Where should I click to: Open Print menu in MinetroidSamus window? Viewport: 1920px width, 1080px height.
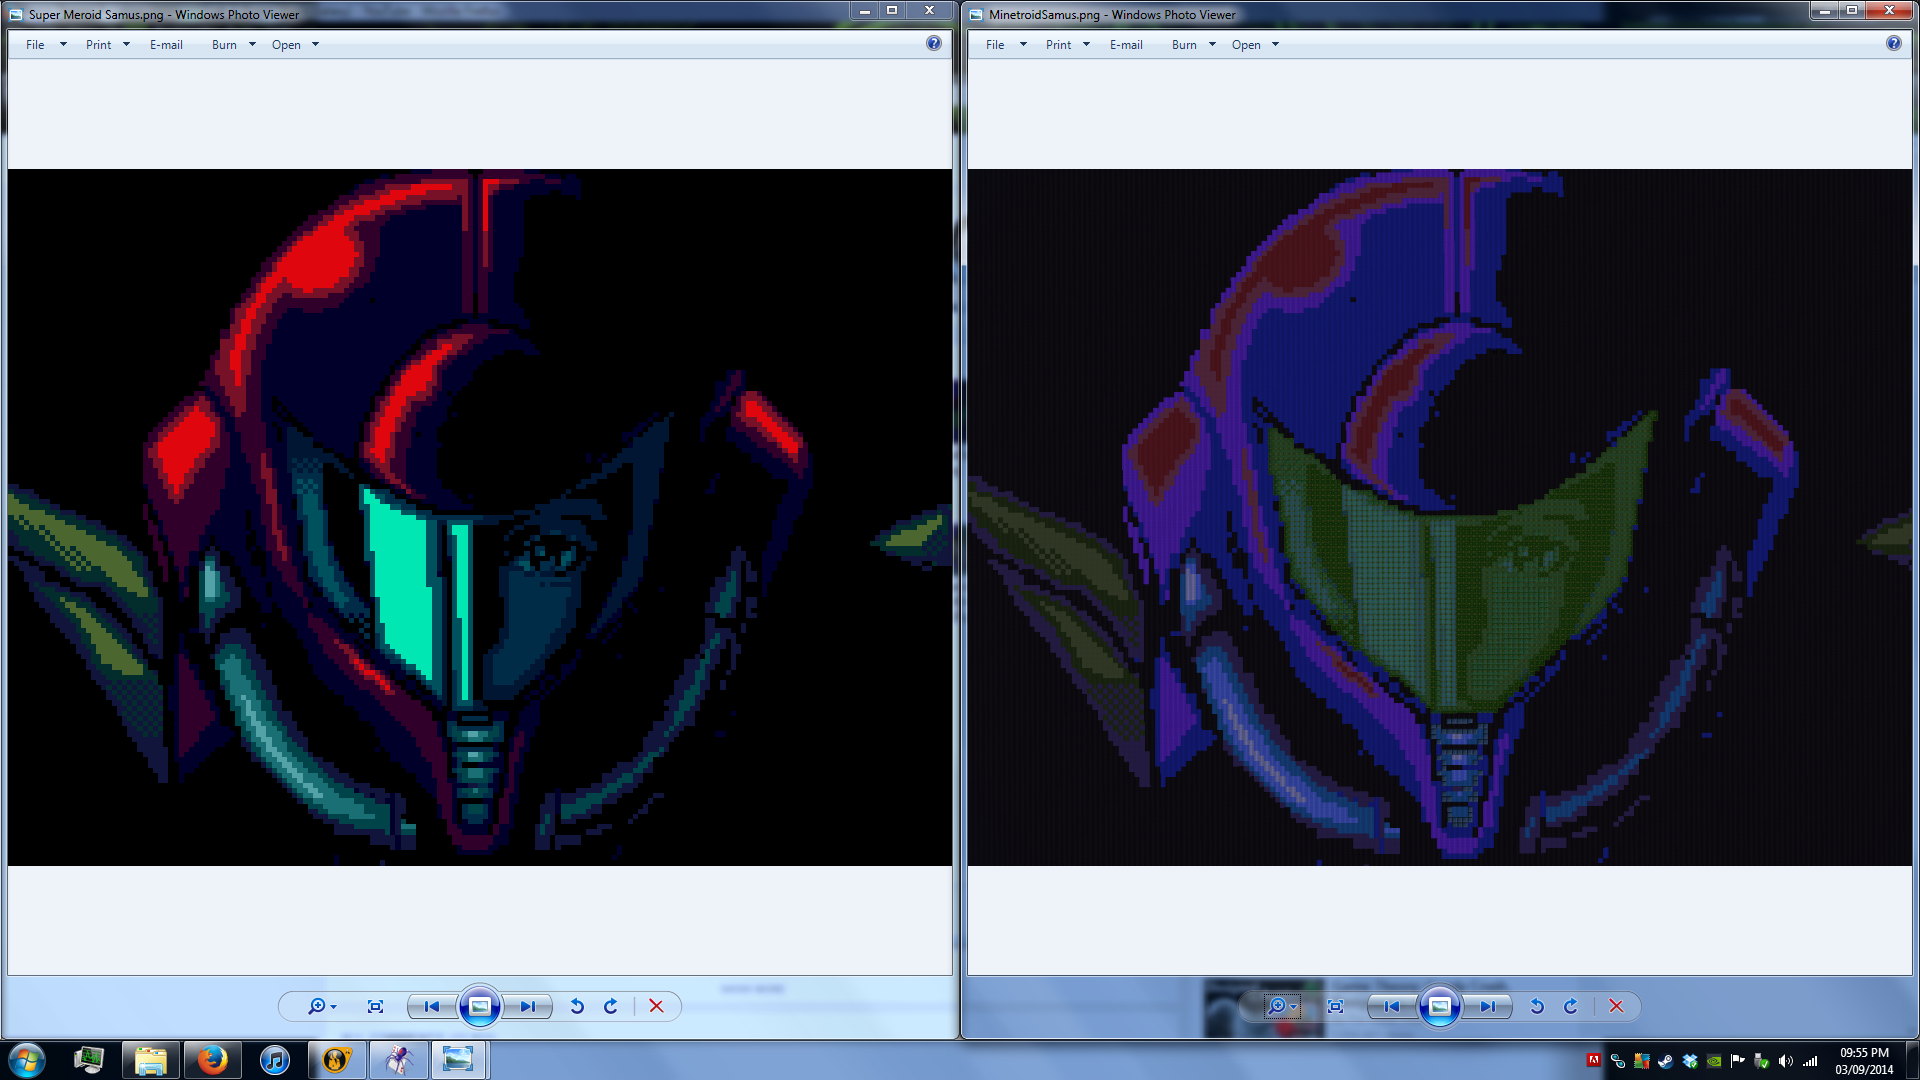(1068, 45)
